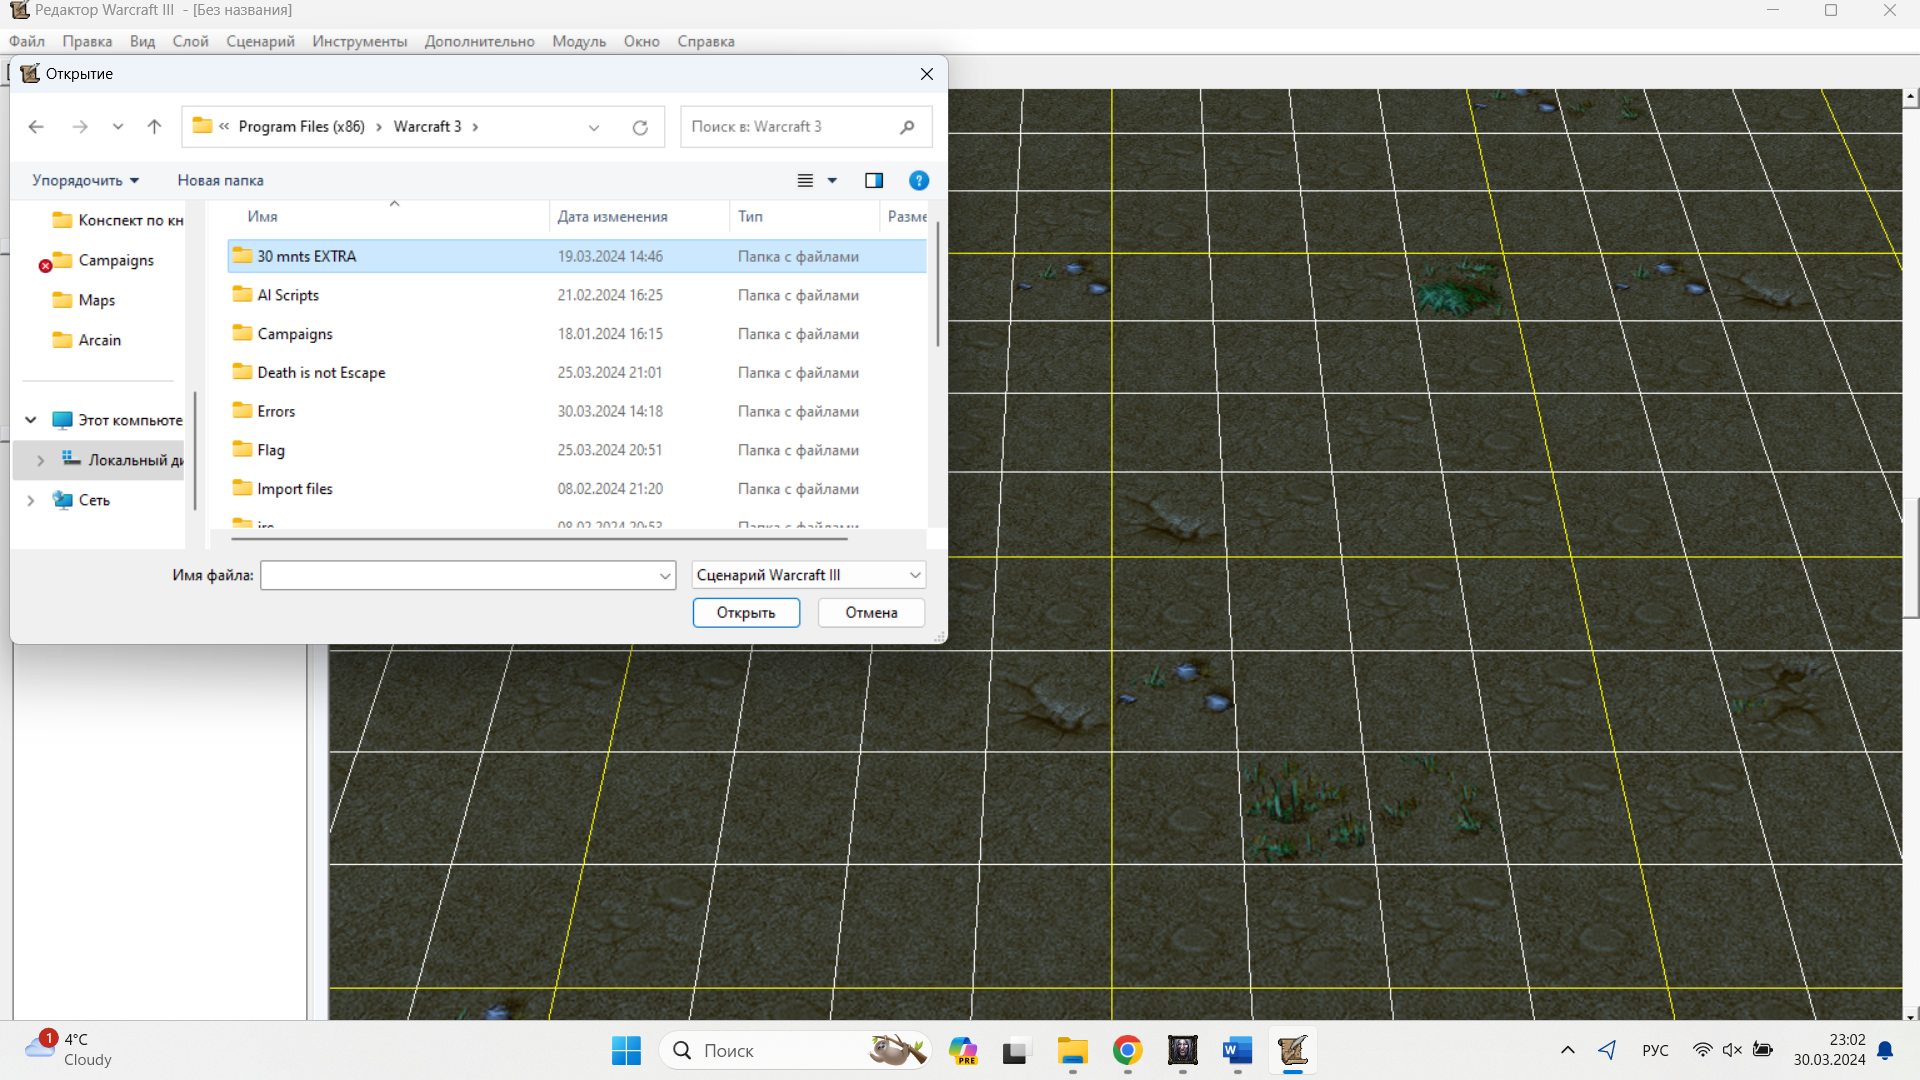Open the Справка menu
Viewport: 1920px width, 1080px height.
pyautogui.click(x=706, y=41)
